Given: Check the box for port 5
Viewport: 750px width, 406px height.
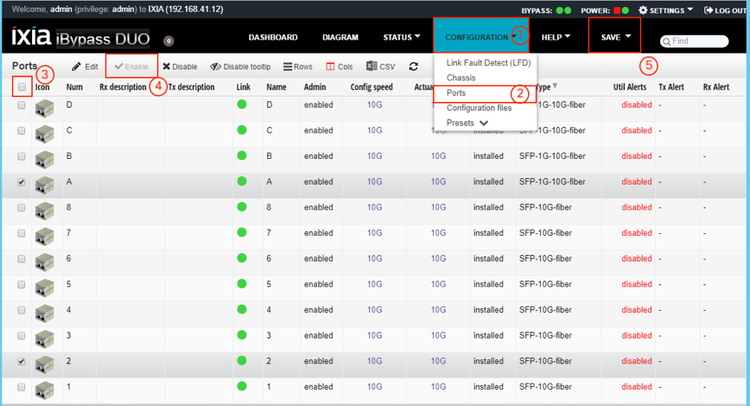Looking at the screenshot, I should 21,285.
